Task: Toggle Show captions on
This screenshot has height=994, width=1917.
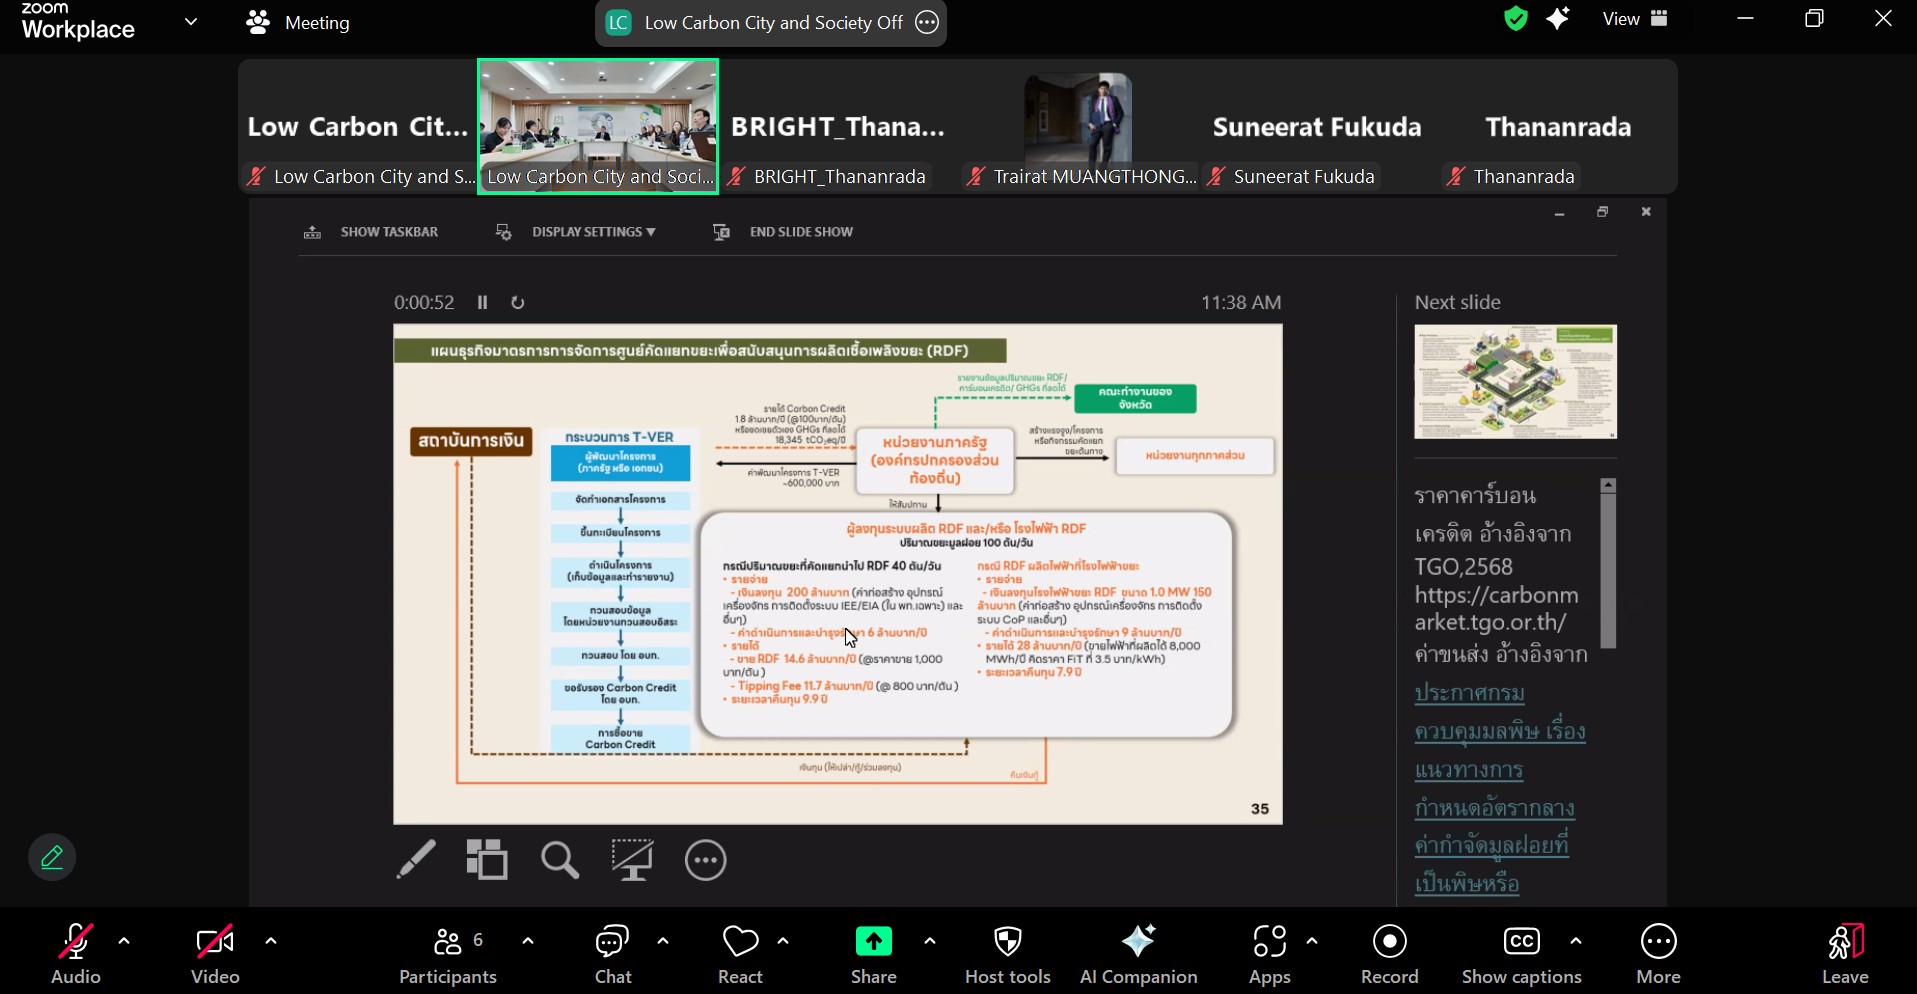Action: [x=1521, y=954]
